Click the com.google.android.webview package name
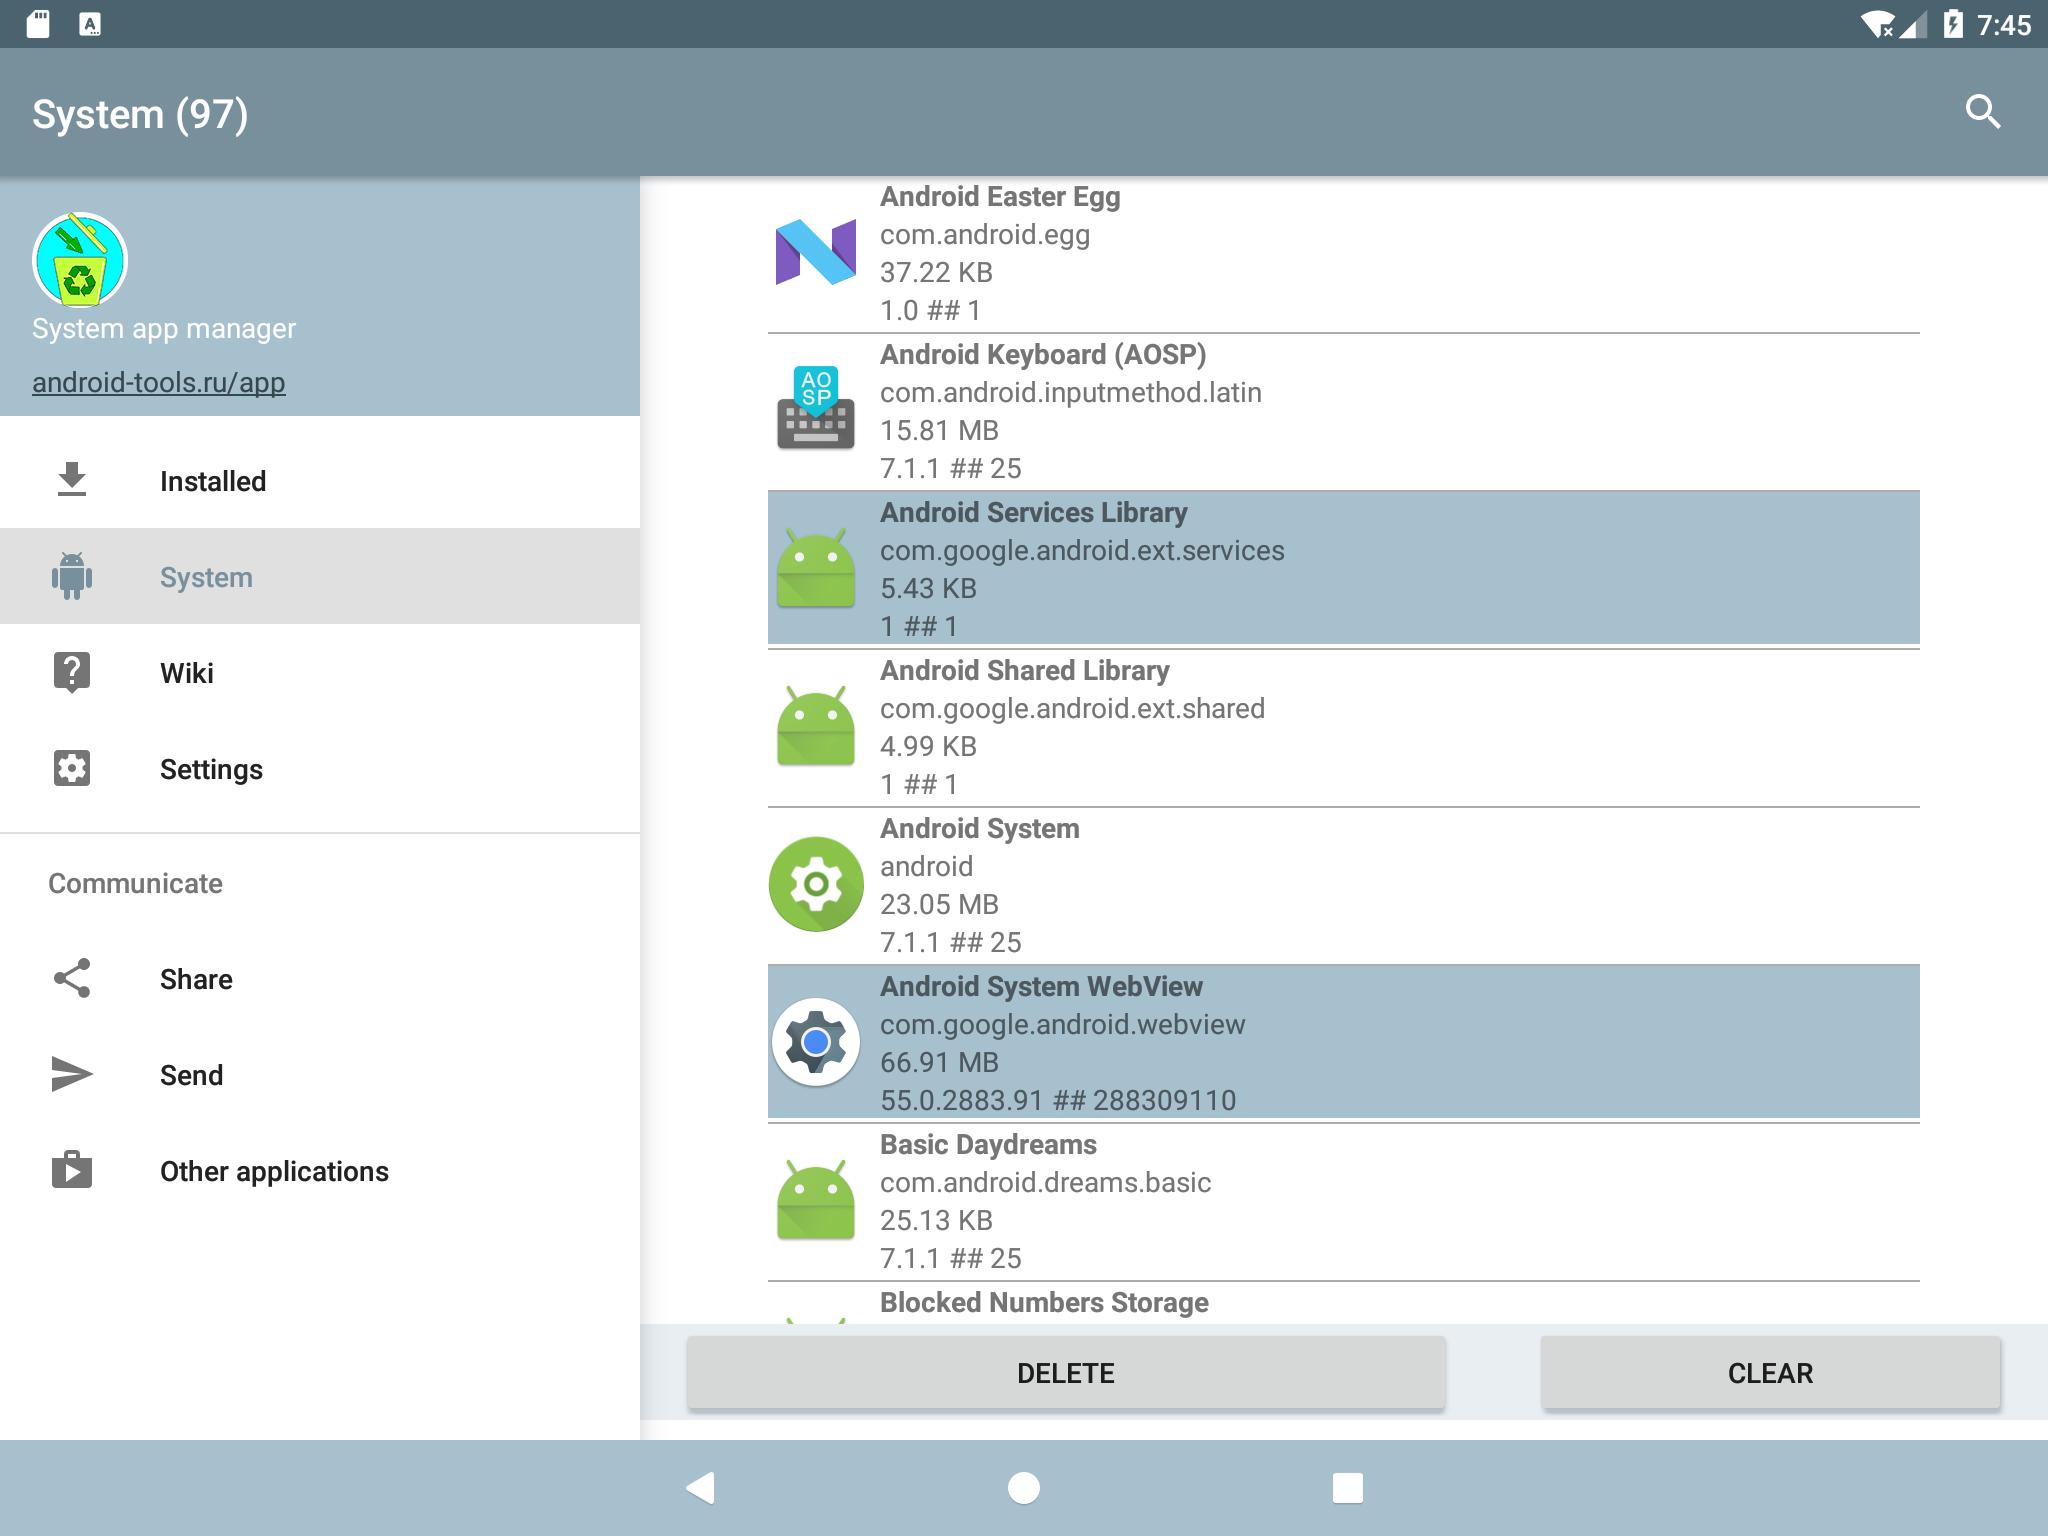Screen dimensions: 2048x1536 click(1063, 1025)
